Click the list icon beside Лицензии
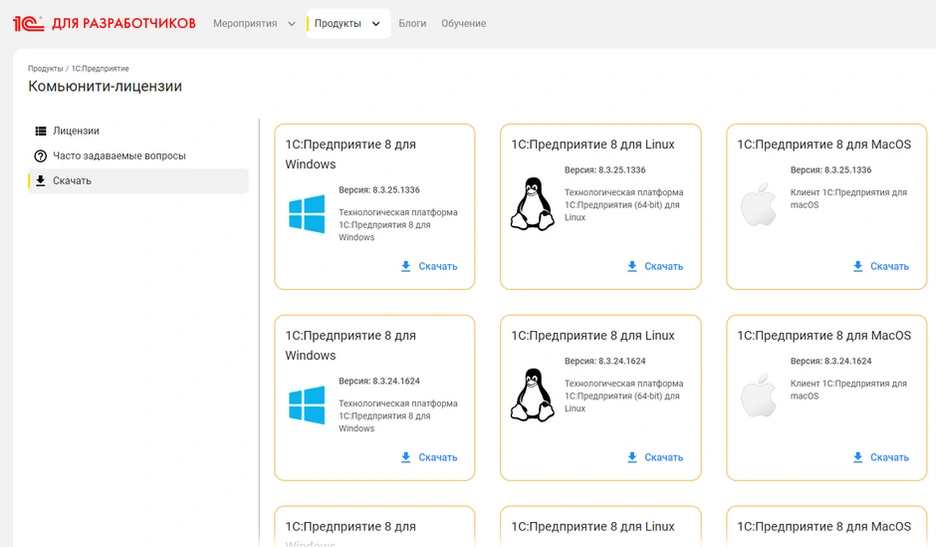 click(x=41, y=131)
